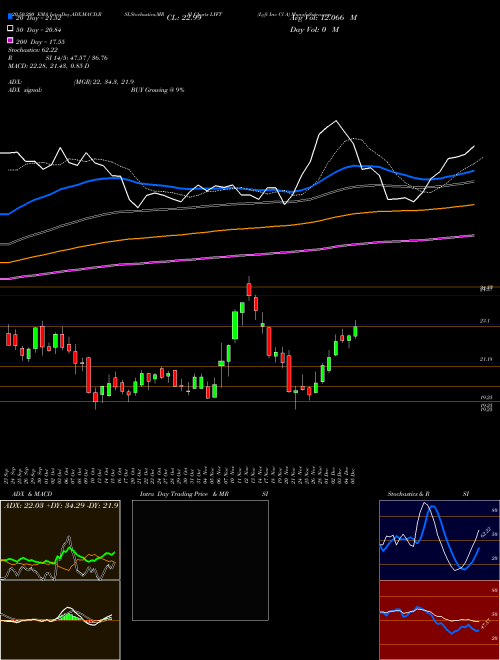
Task: Click the 'Avg Vol: 12.066 M' label
Action: pyautogui.click(x=324, y=18)
